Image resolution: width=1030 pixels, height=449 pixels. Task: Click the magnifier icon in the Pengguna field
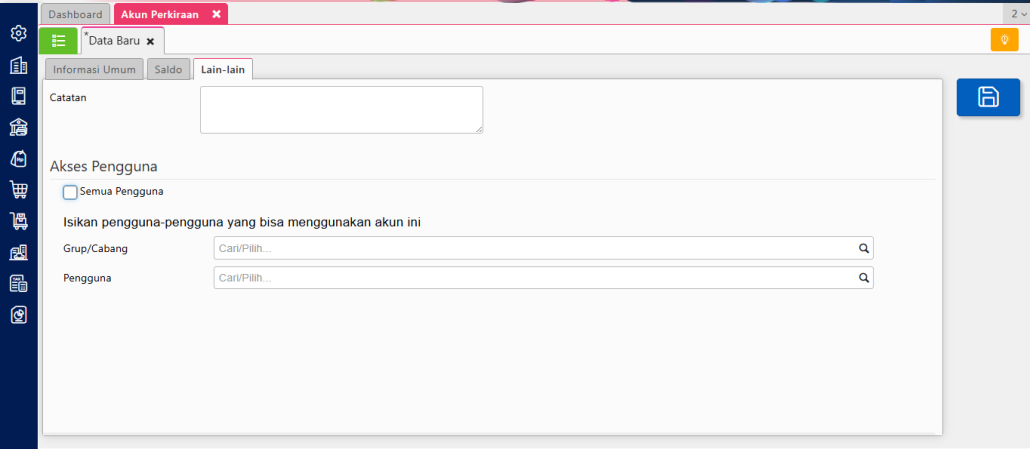click(x=863, y=278)
